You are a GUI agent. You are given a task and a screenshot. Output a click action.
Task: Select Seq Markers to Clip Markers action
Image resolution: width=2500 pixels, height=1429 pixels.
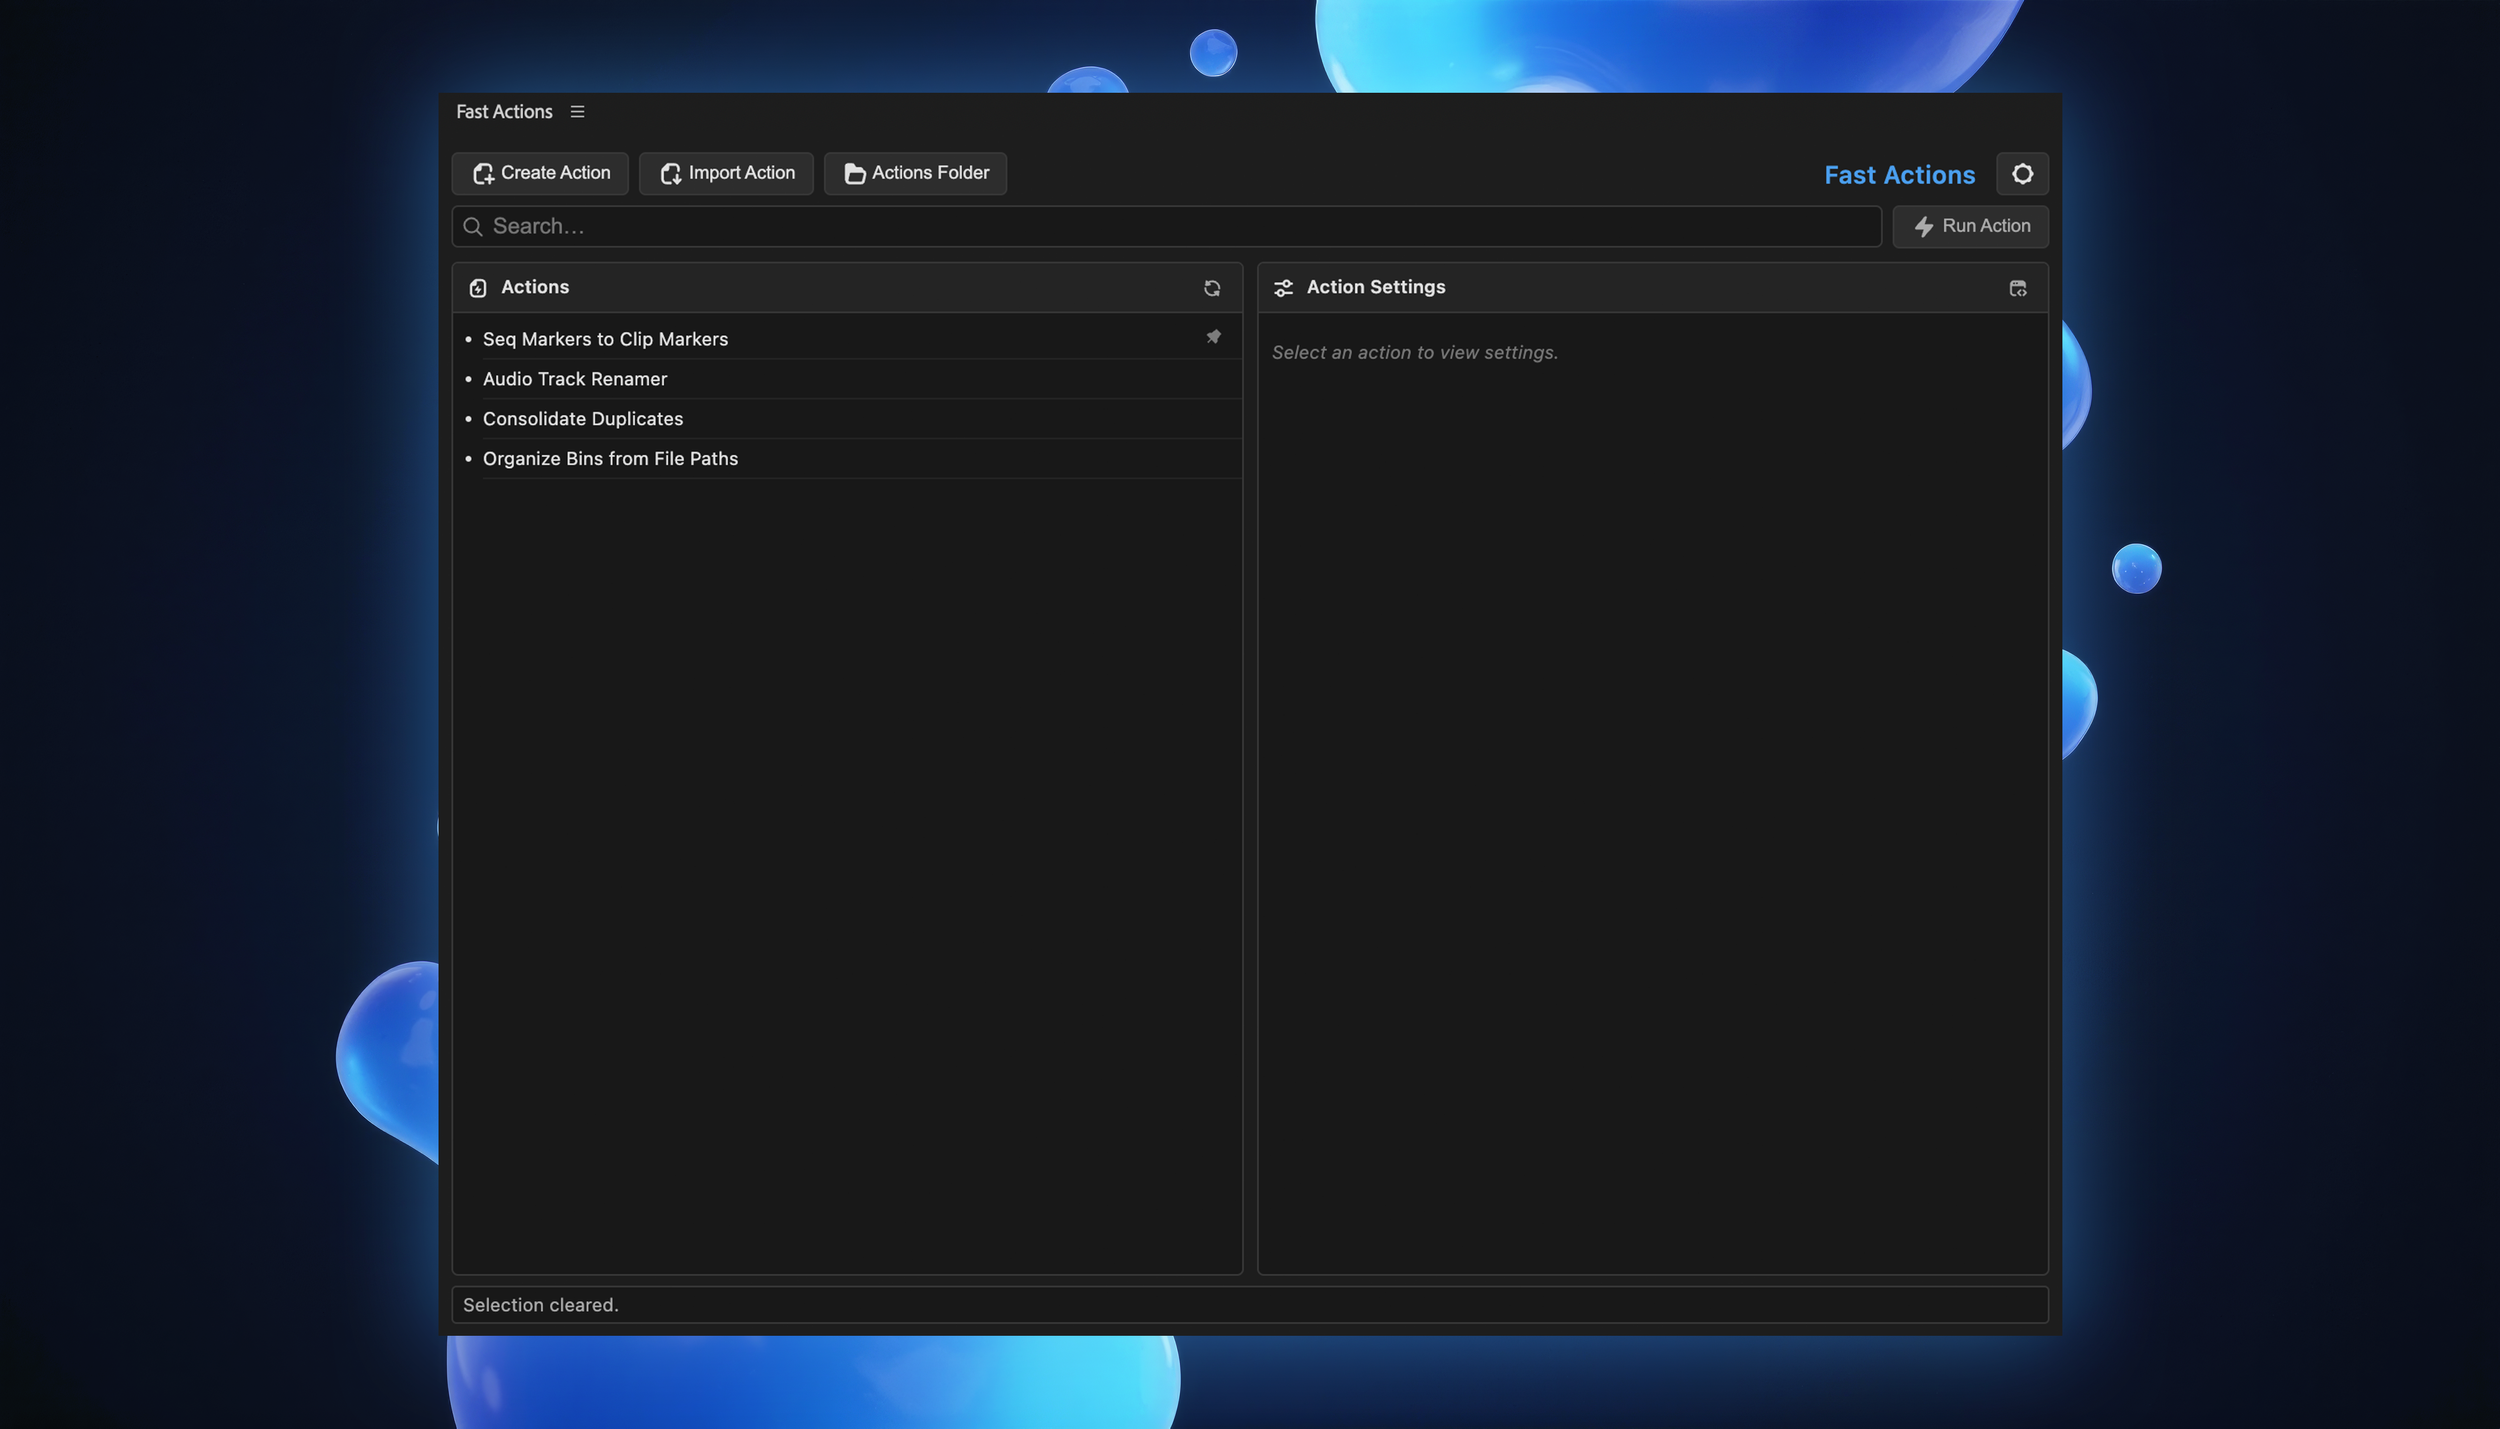tap(605, 339)
